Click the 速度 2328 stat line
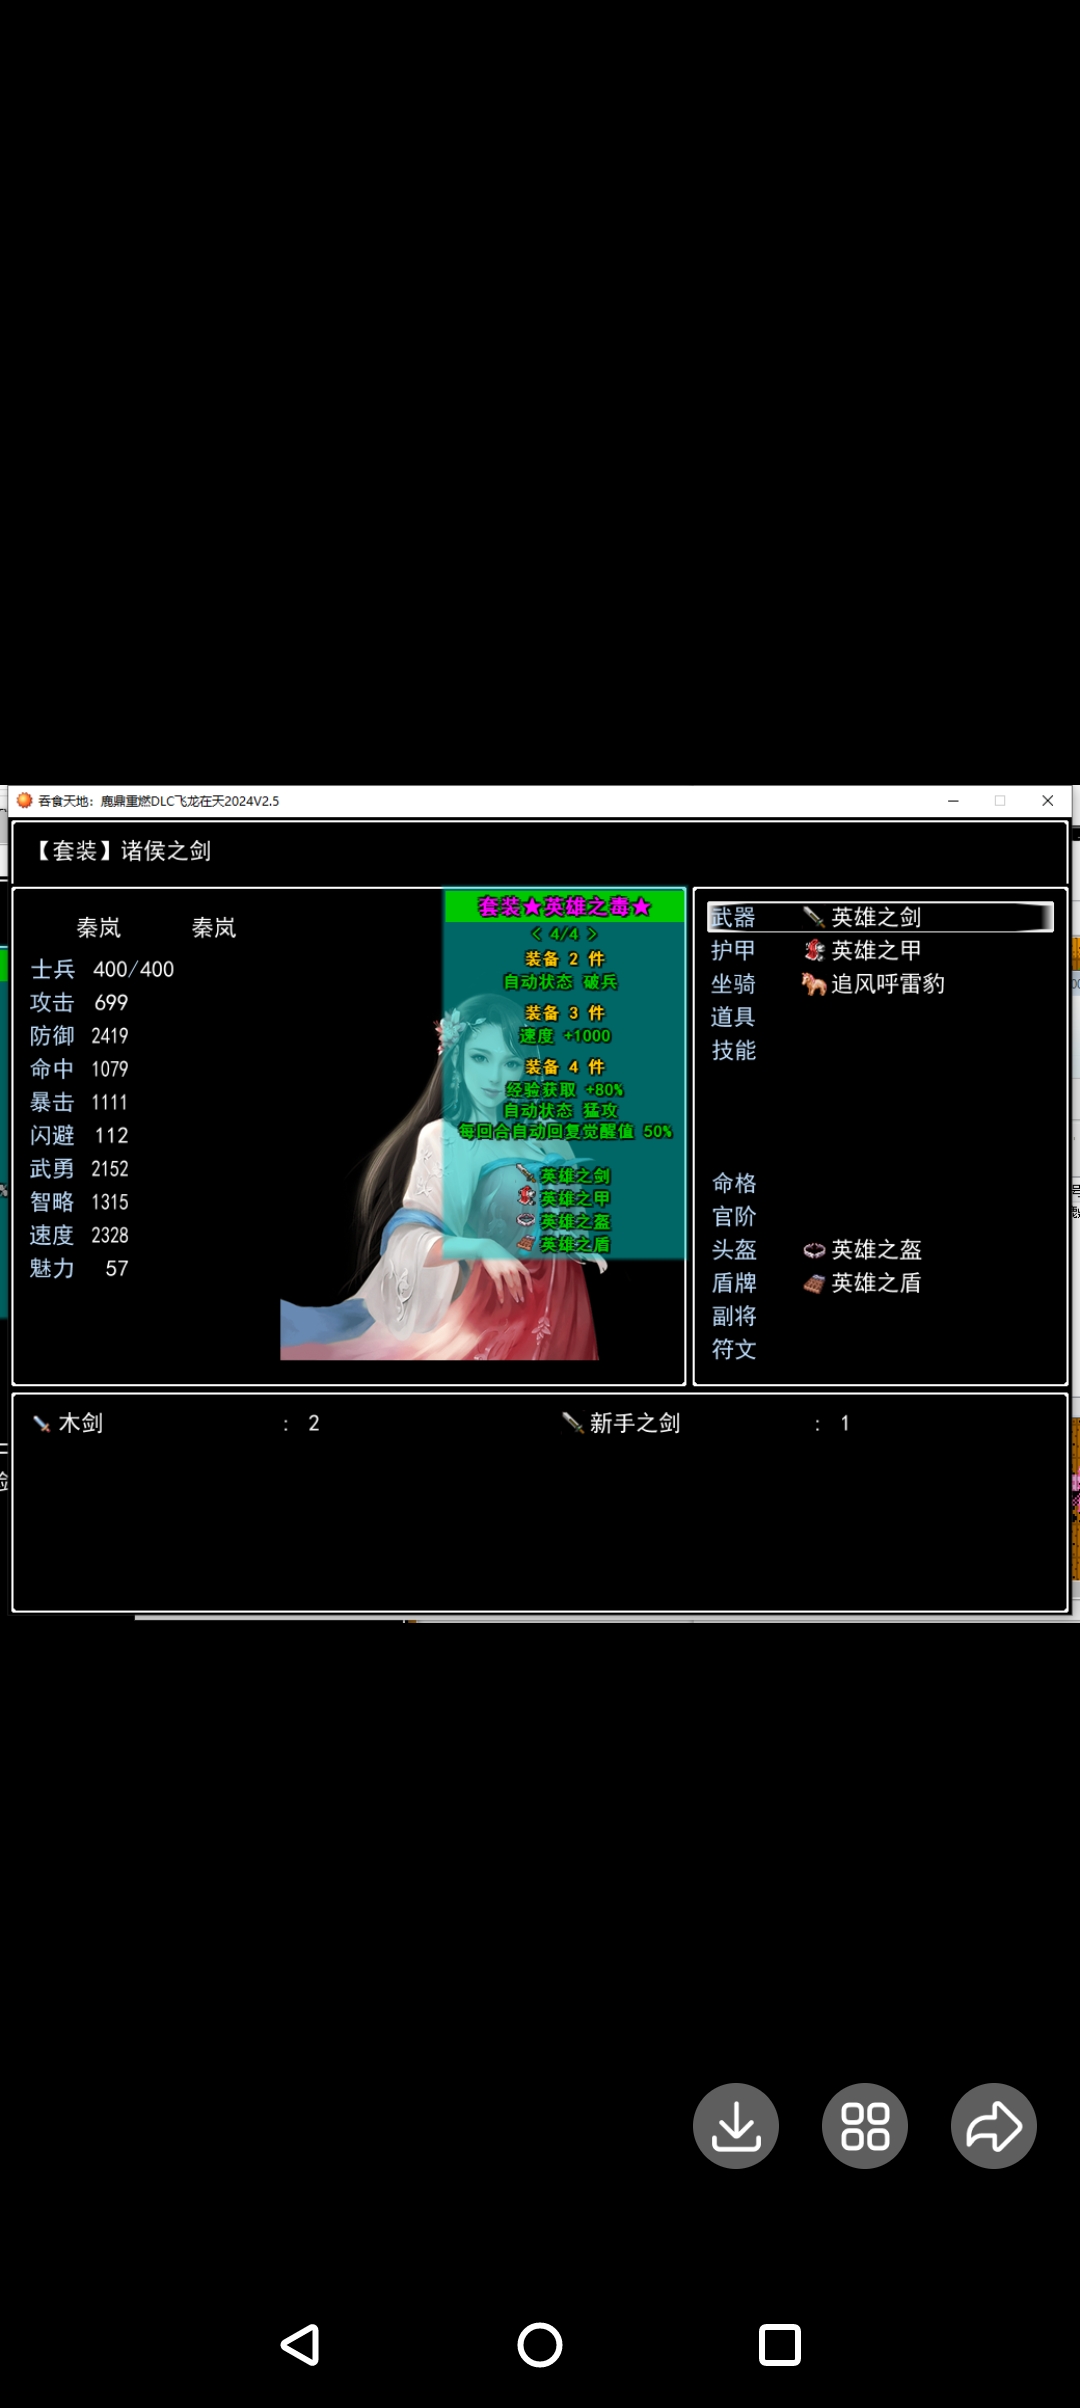1080x2408 pixels. [79, 1235]
